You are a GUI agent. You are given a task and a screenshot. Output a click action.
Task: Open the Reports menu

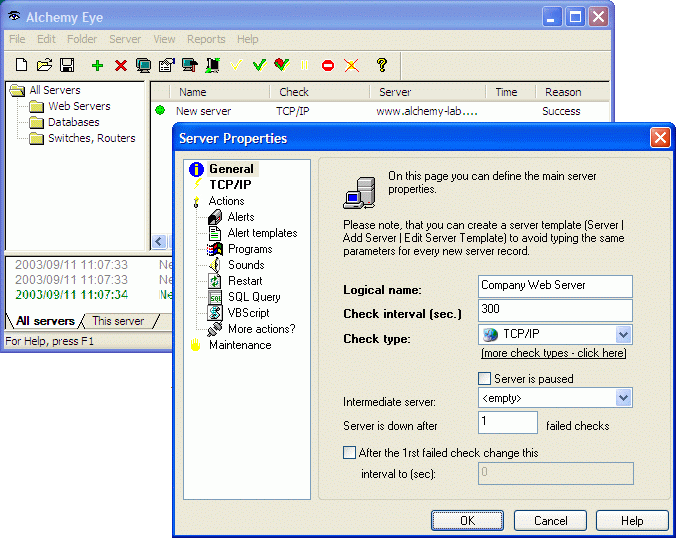pos(206,39)
